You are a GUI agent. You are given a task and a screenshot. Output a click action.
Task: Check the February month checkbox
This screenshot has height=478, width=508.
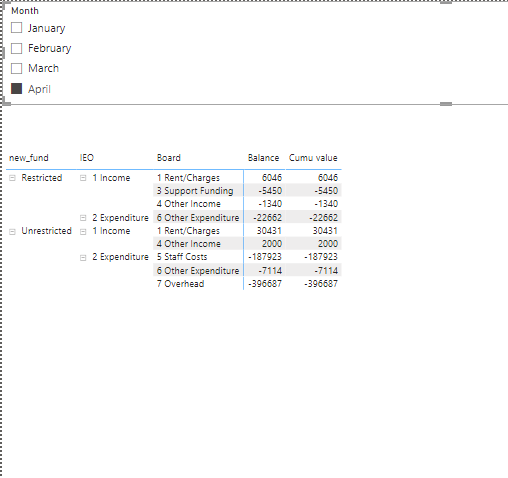pos(16,48)
